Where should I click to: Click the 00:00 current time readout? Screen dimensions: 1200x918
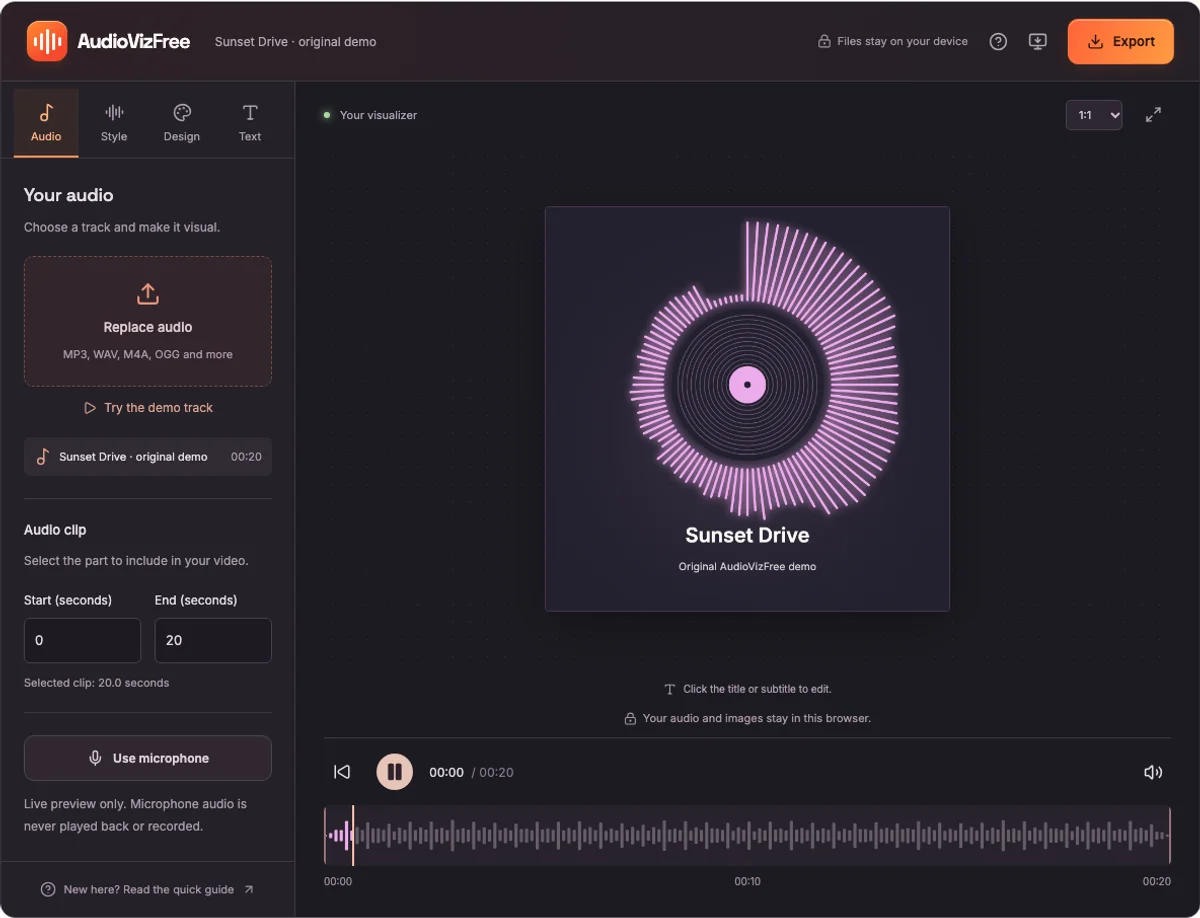[446, 772]
